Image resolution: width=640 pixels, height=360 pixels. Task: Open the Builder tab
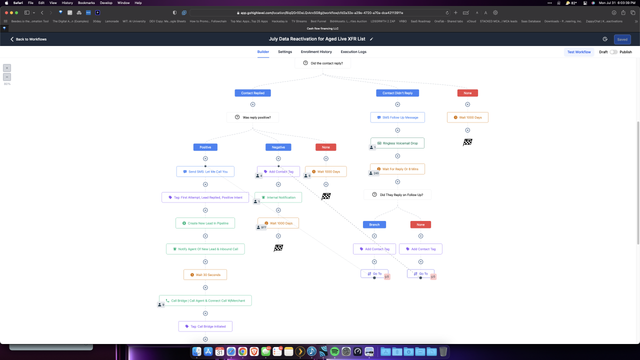coord(263,52)
